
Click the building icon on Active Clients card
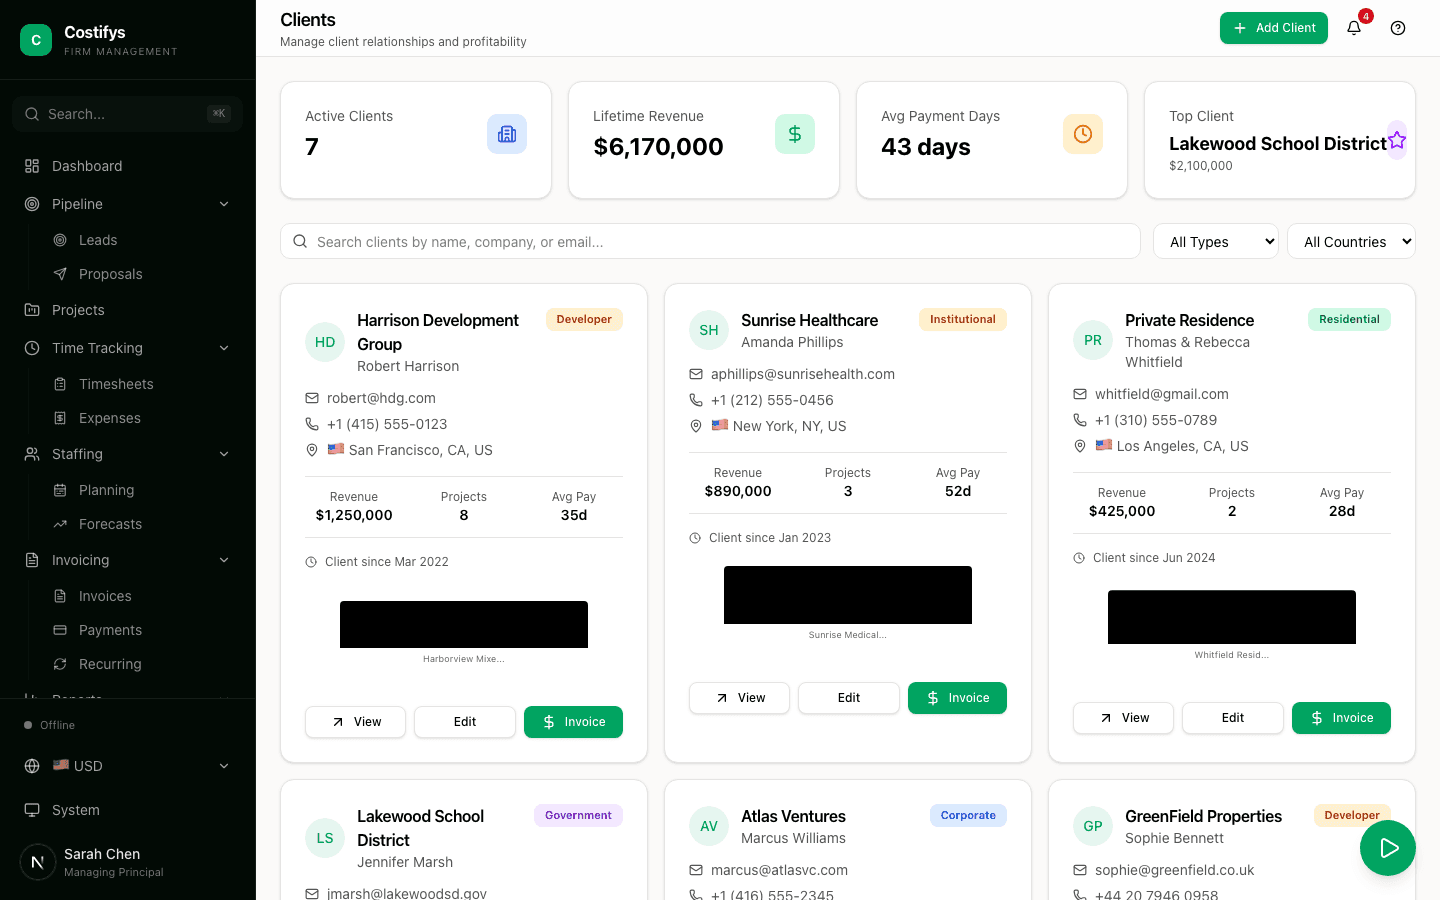[x=507, y=133]
